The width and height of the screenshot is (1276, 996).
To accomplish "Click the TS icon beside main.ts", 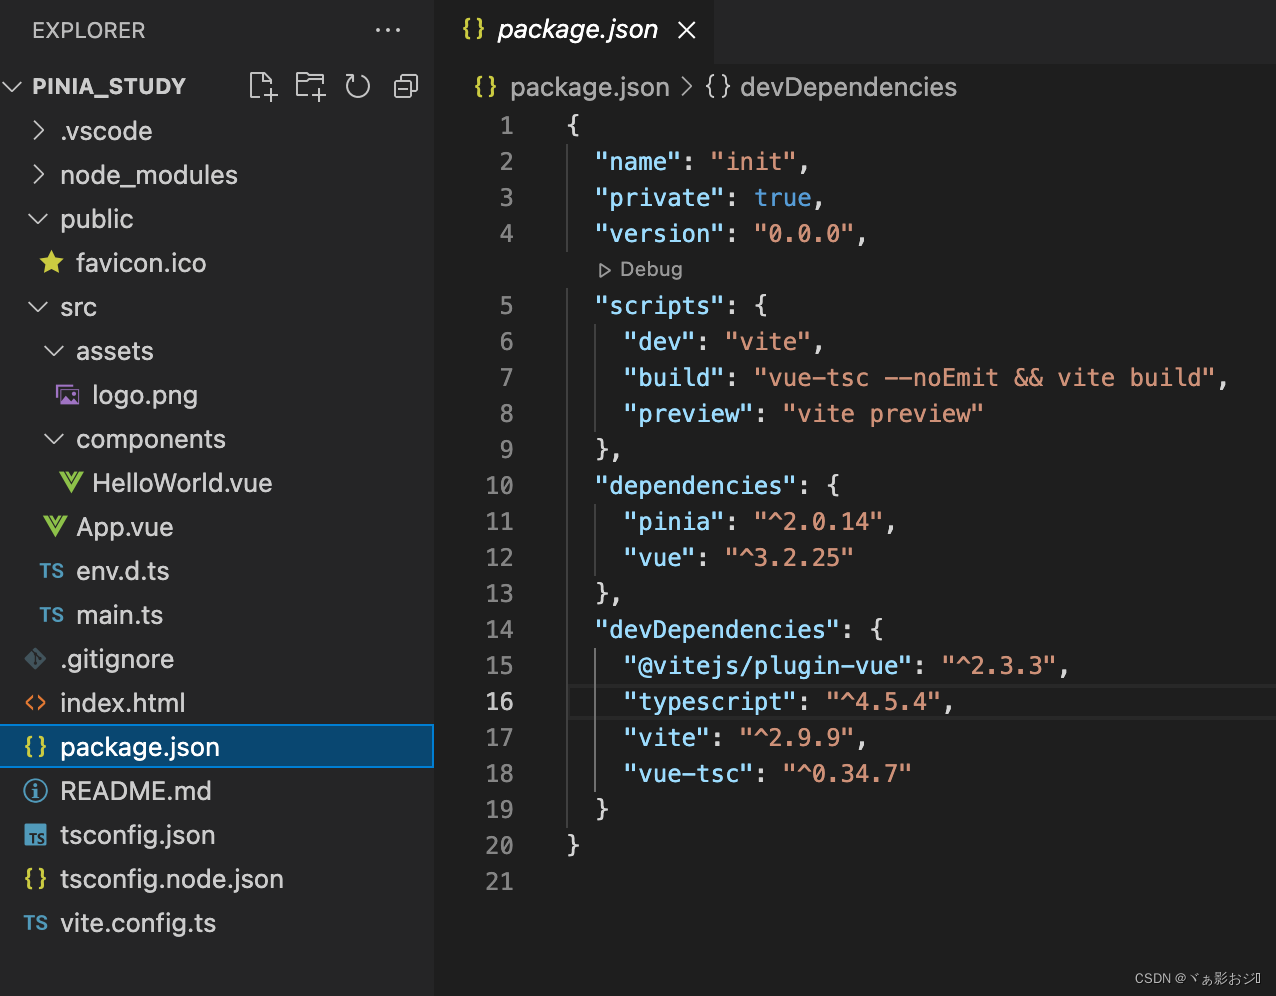I will 52,615.
